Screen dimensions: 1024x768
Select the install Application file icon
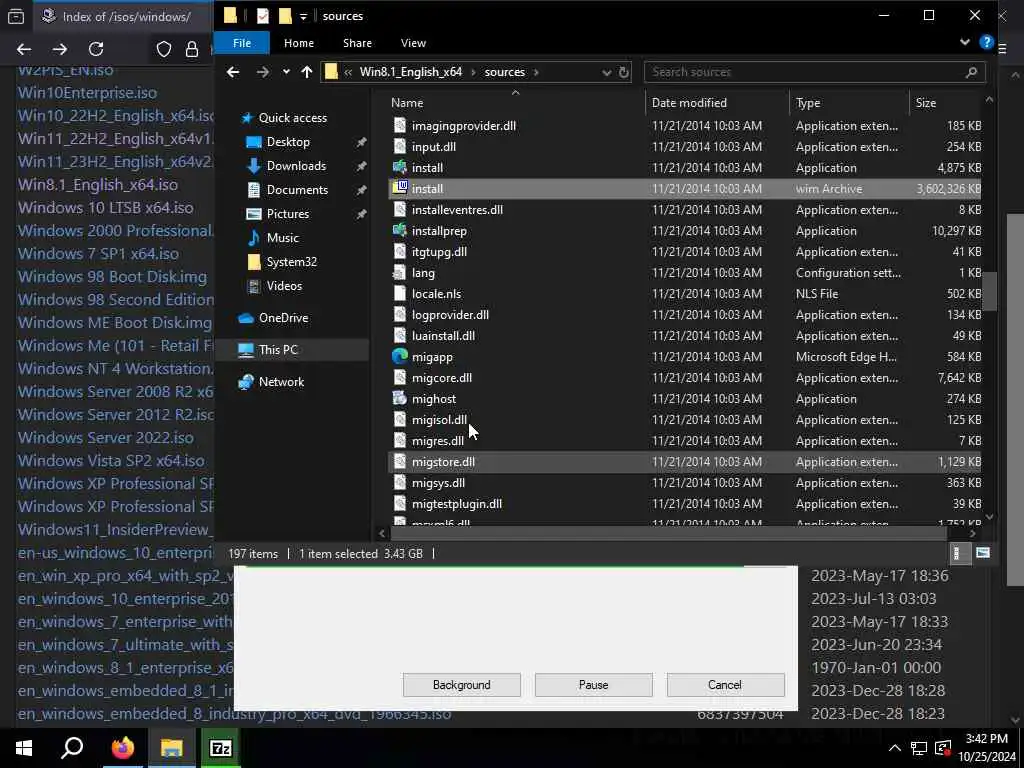[400, 168]
